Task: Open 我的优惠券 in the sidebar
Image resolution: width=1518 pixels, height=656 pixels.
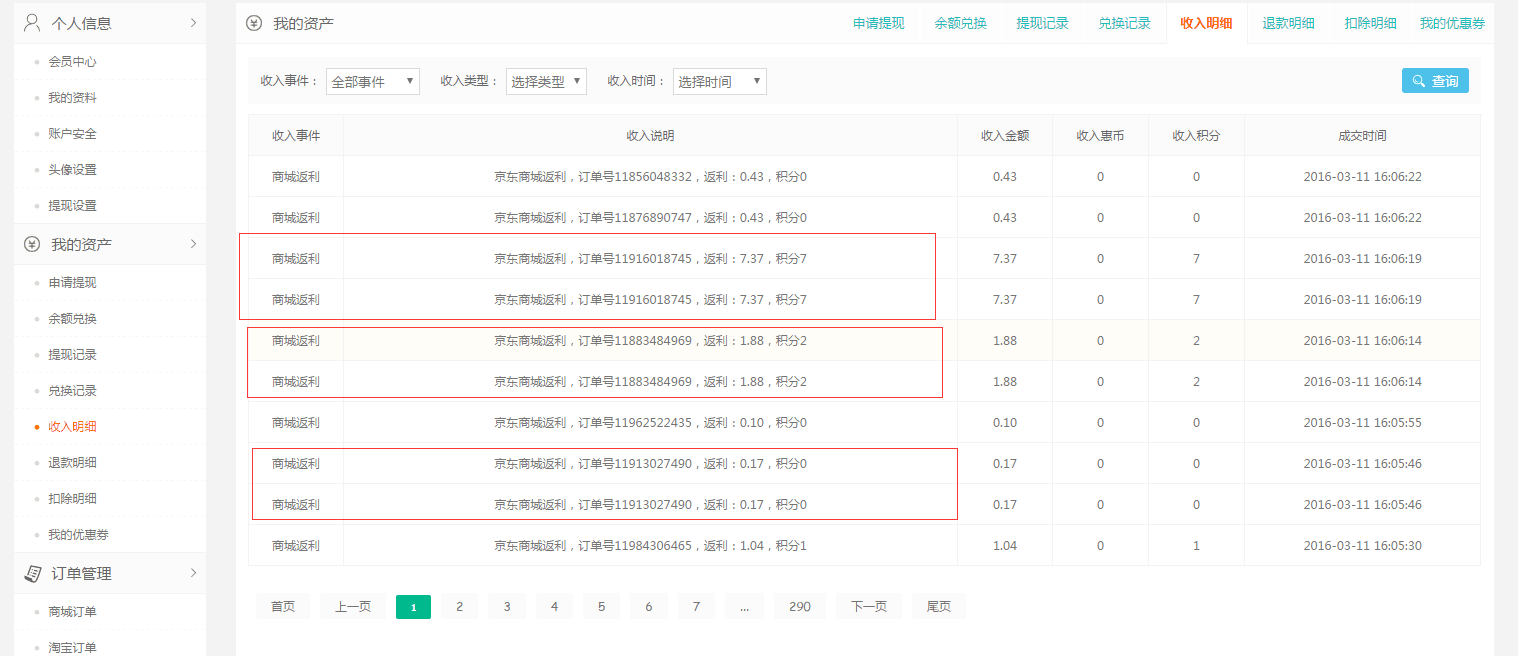Action: pyautogui.click(x=78, y=534)
